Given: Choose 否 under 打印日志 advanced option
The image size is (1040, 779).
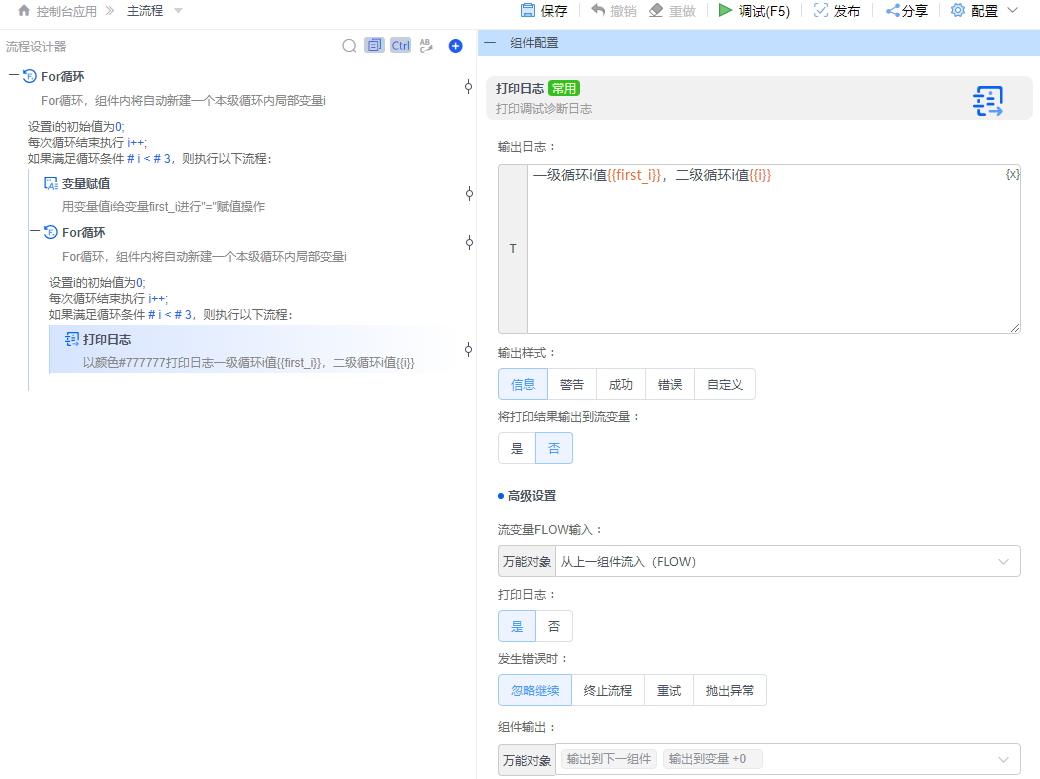Looking at the screenshot, I should click(x=554, y=626).
